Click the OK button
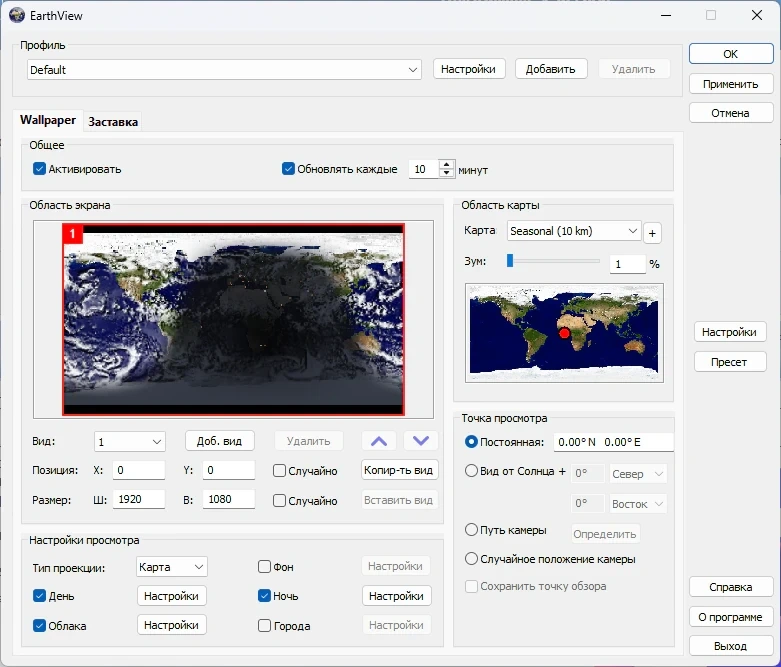 731,54
